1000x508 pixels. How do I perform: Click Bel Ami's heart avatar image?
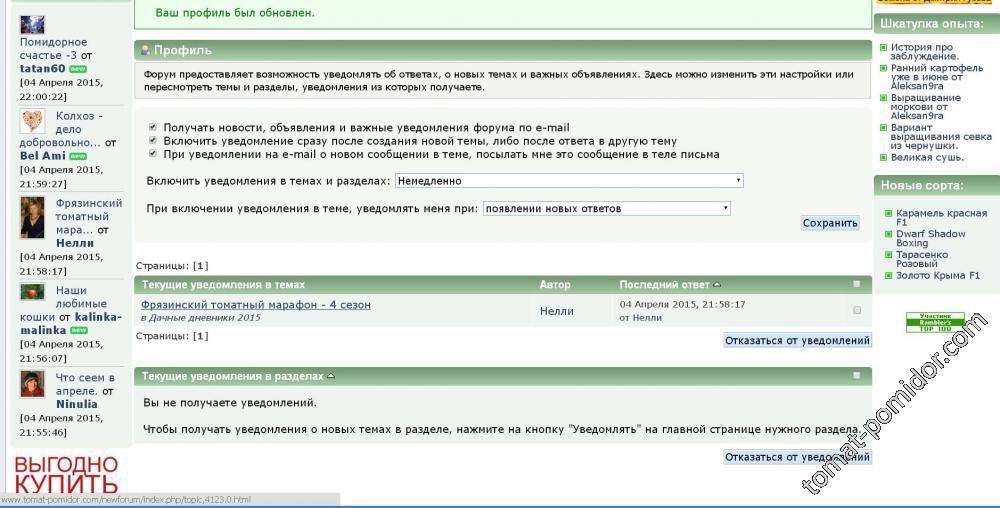[32, 121]
